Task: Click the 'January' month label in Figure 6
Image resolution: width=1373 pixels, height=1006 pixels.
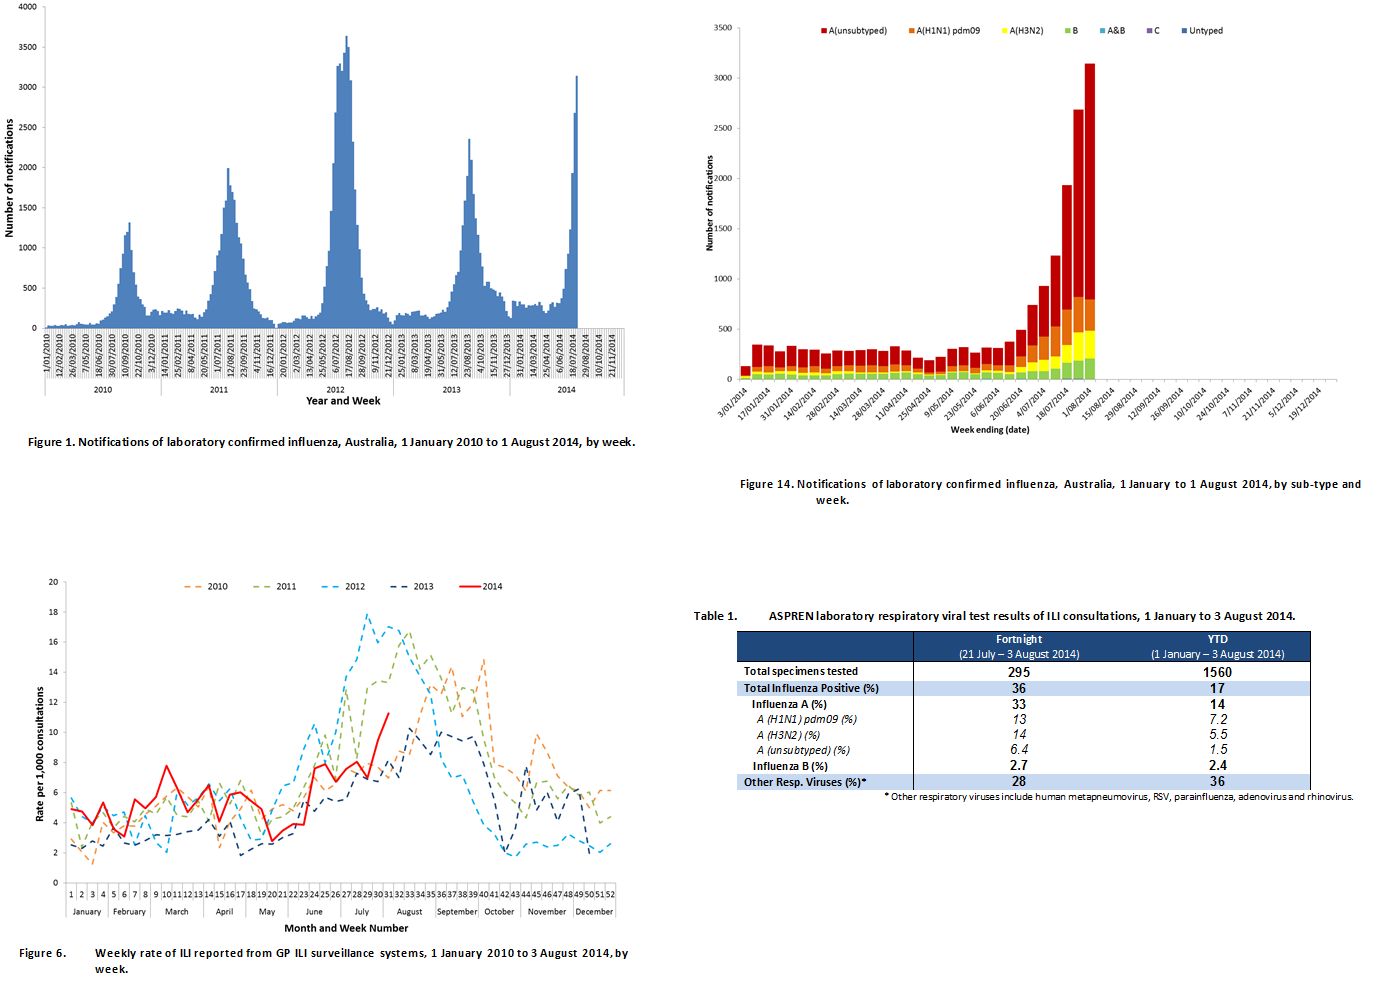Action: (x=87, y=912)
